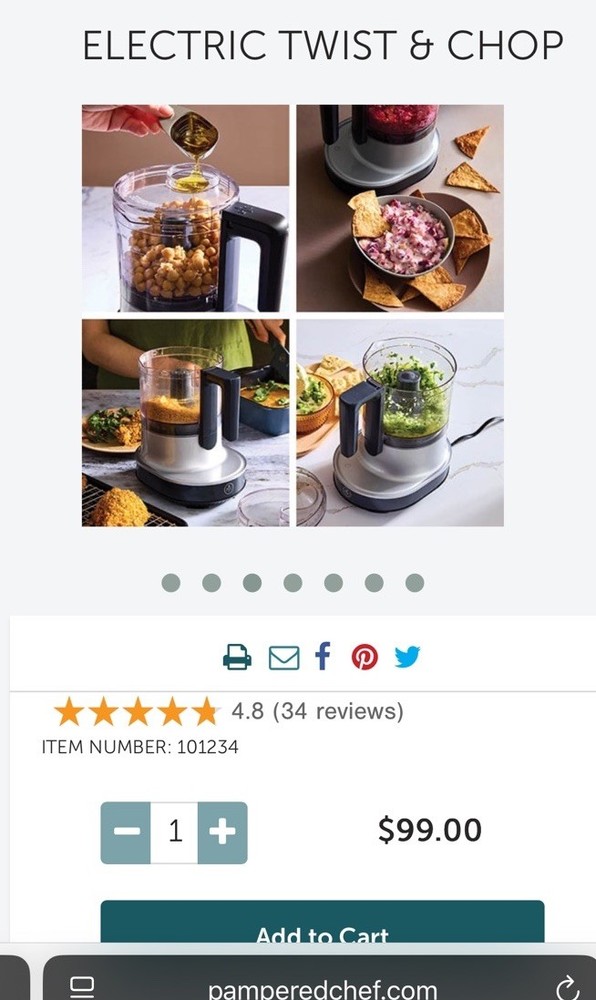This screenshot has width=596, height=1000.
Task: View beet dip with chips photo
Action: (x=400, y=209)
